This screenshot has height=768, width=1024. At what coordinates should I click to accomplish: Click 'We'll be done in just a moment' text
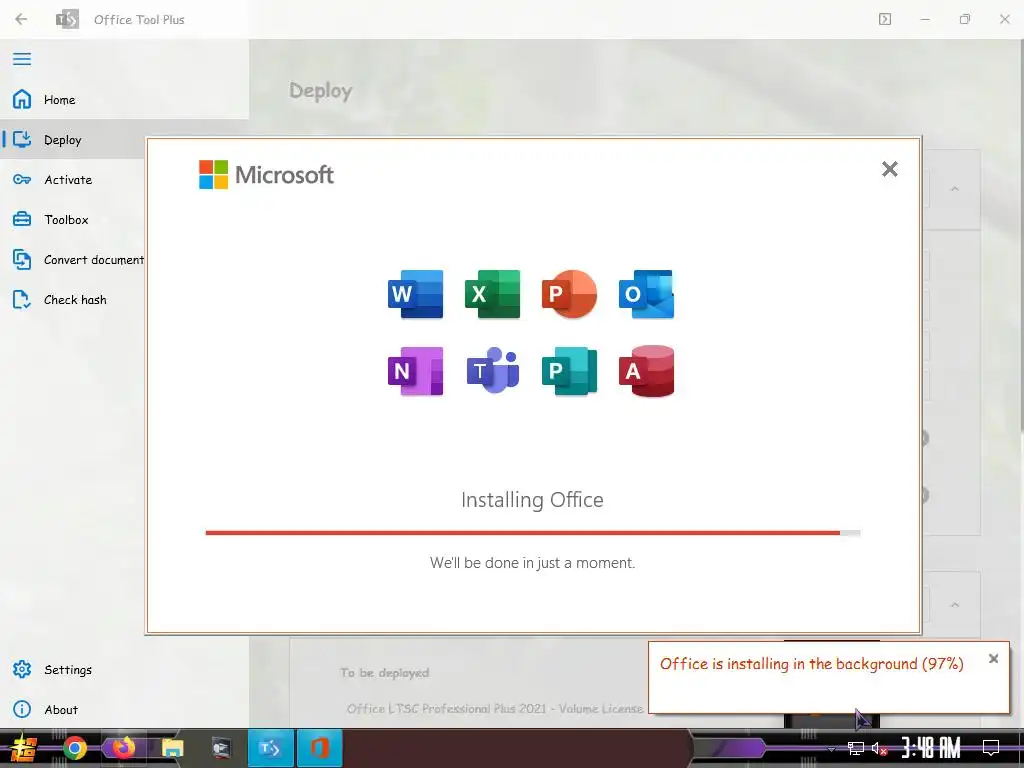tap(532, 563)
